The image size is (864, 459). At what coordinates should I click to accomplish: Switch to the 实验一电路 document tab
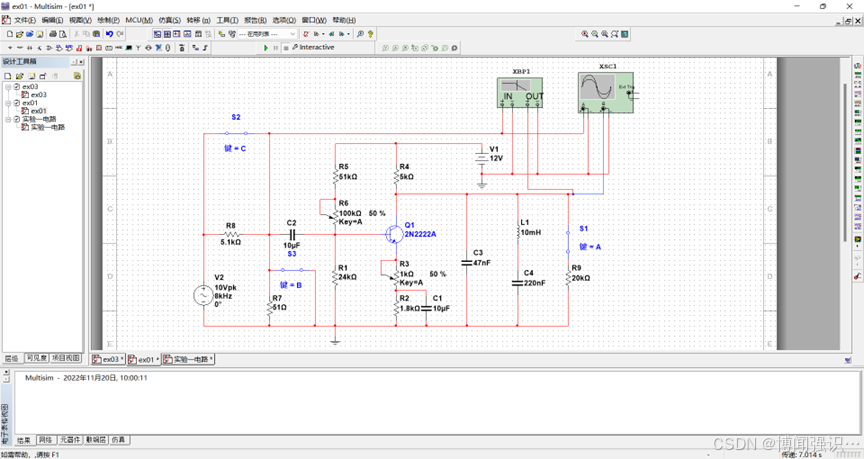click(x=188, y=359)
